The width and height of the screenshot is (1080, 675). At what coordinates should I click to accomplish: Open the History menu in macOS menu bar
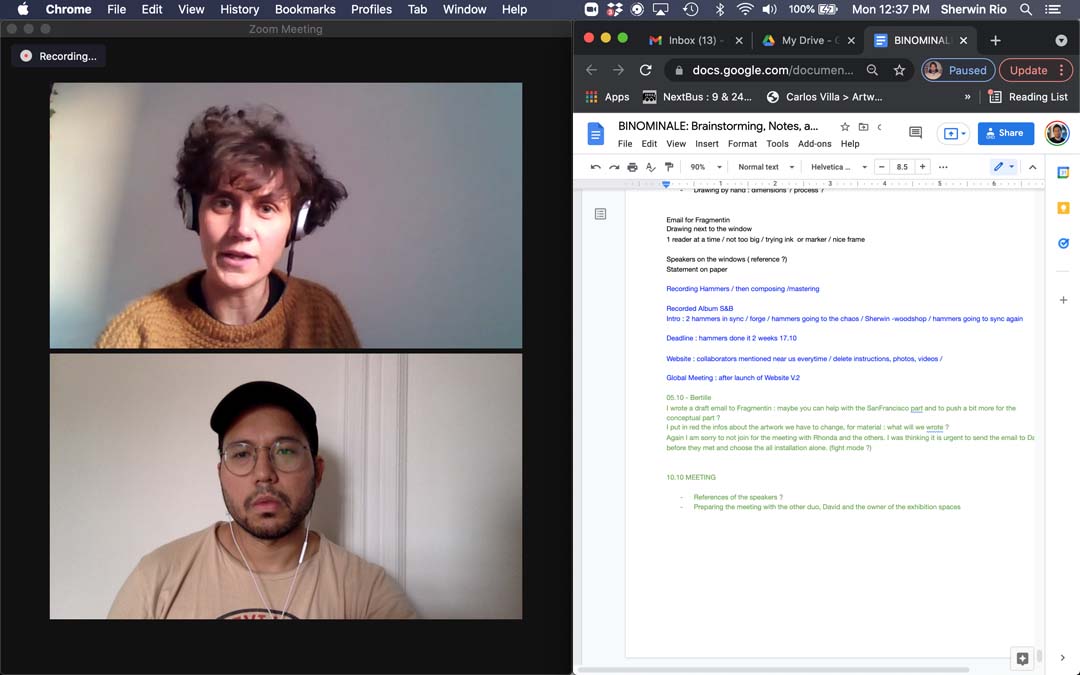[x=239, y=10]
